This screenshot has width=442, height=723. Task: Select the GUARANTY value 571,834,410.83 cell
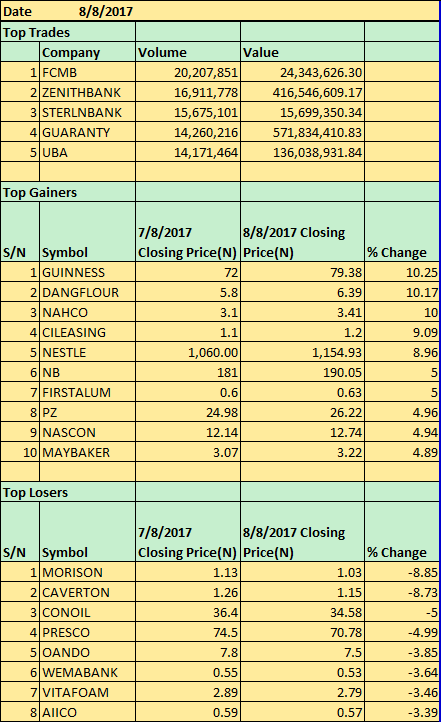[302, 132]
